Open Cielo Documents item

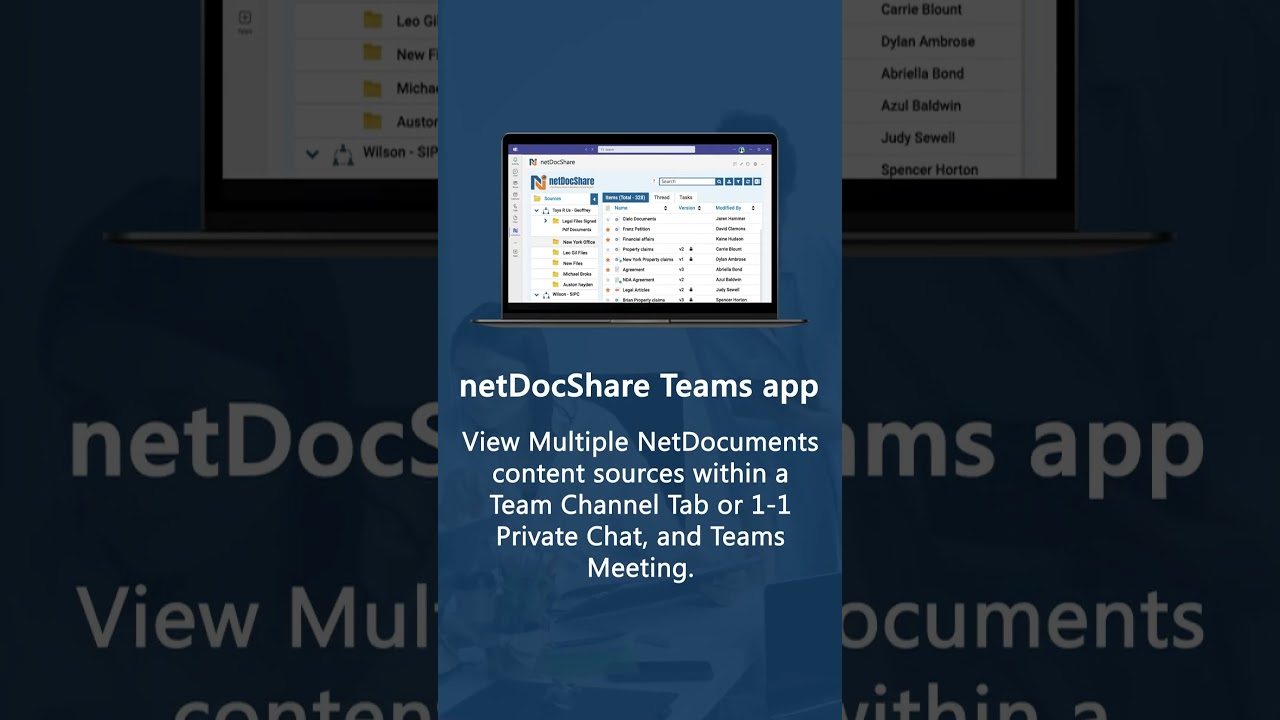point(639,219)
